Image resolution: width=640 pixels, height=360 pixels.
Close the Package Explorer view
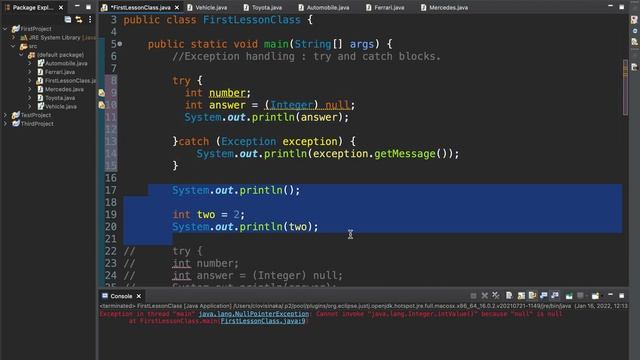(61, 7)
